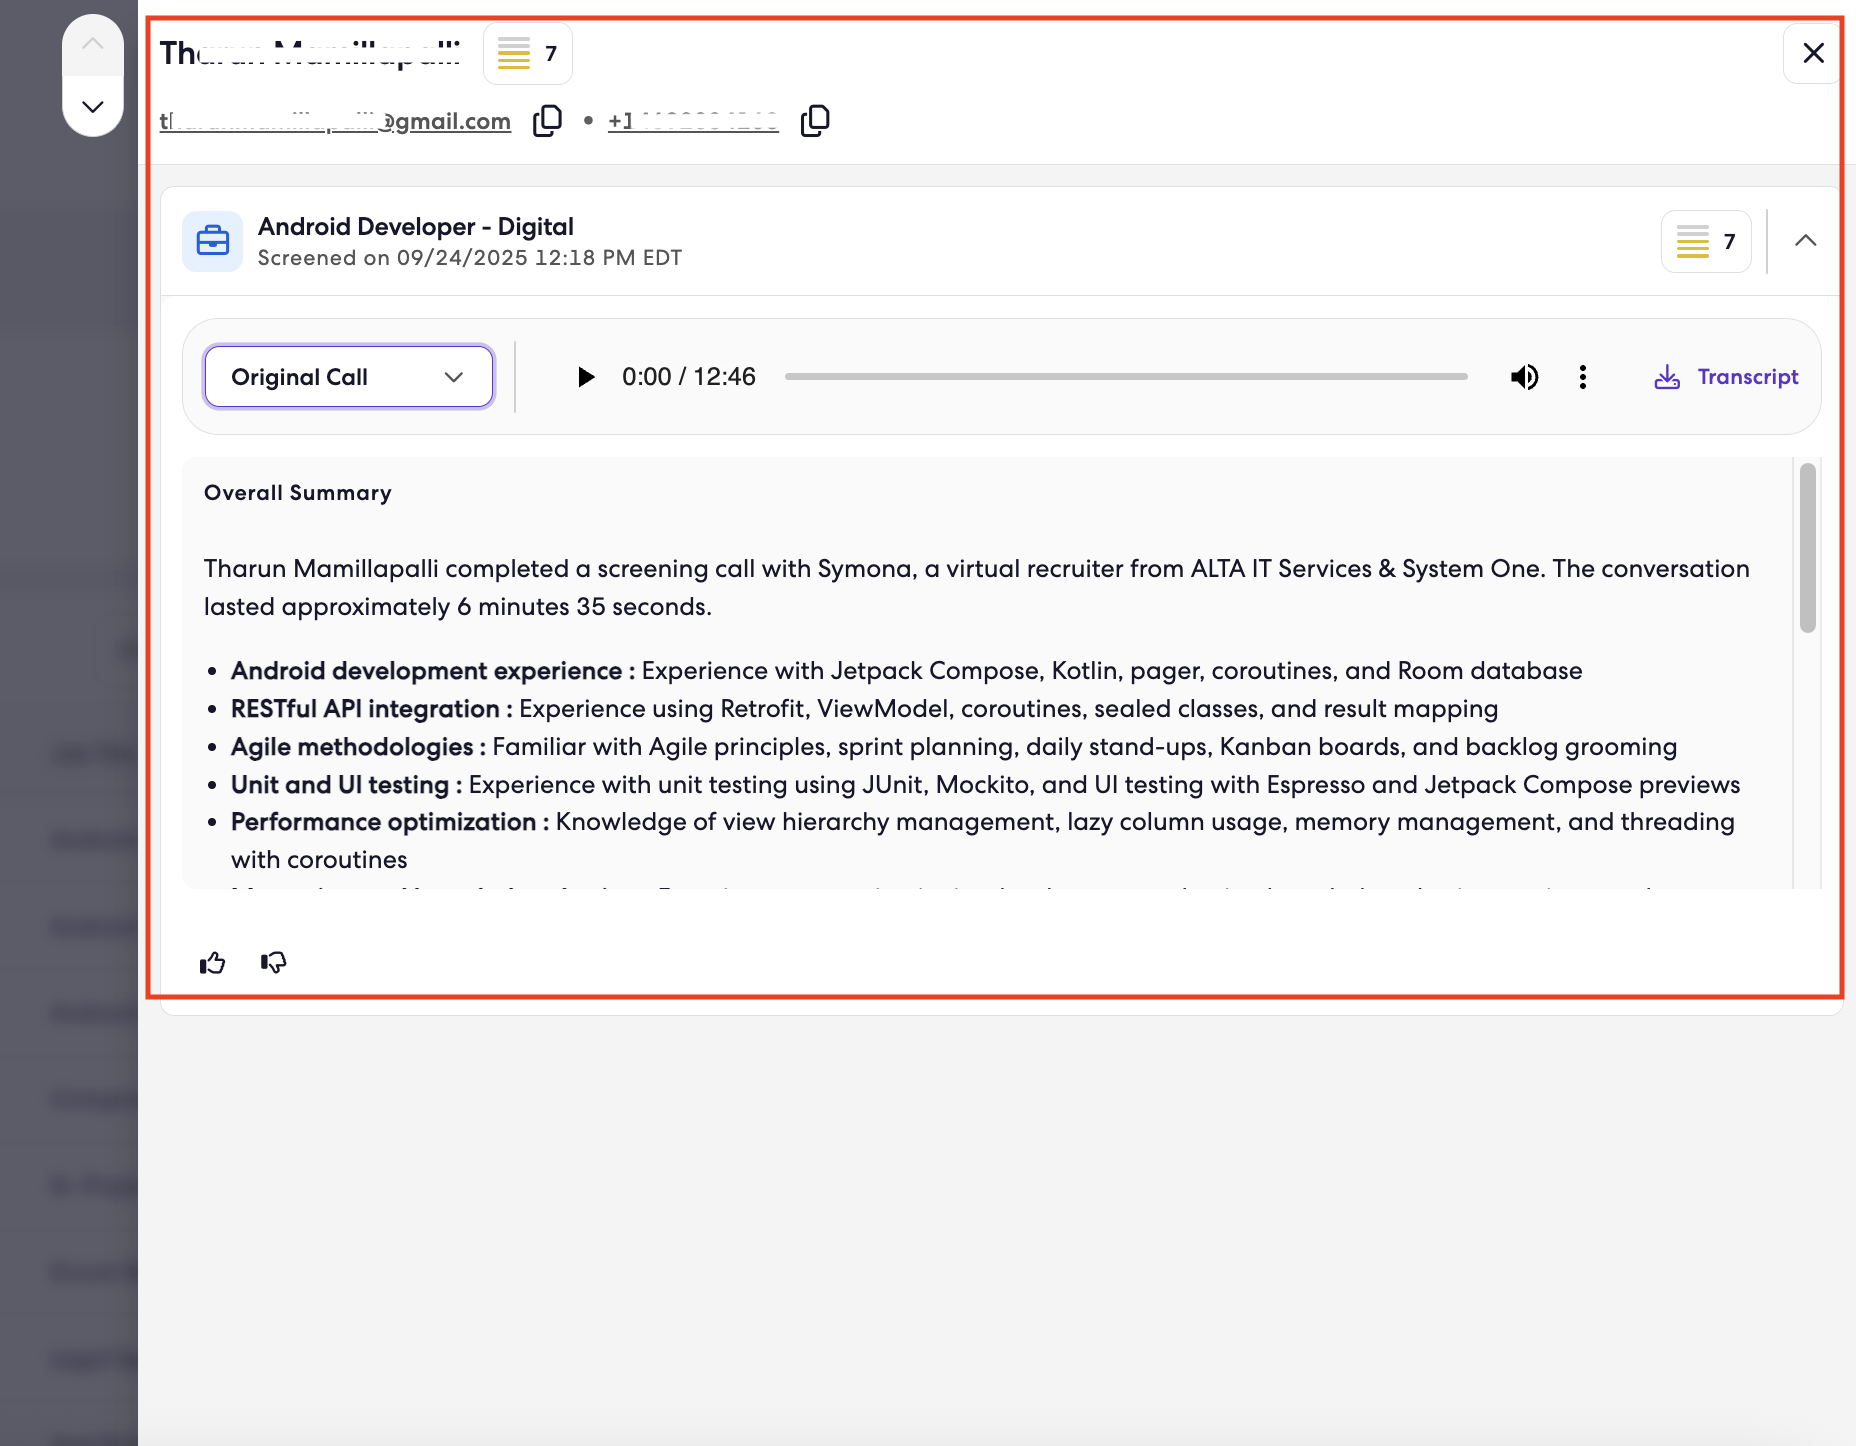Click the thumbs down feedback icon

click(x=273, y=963)
